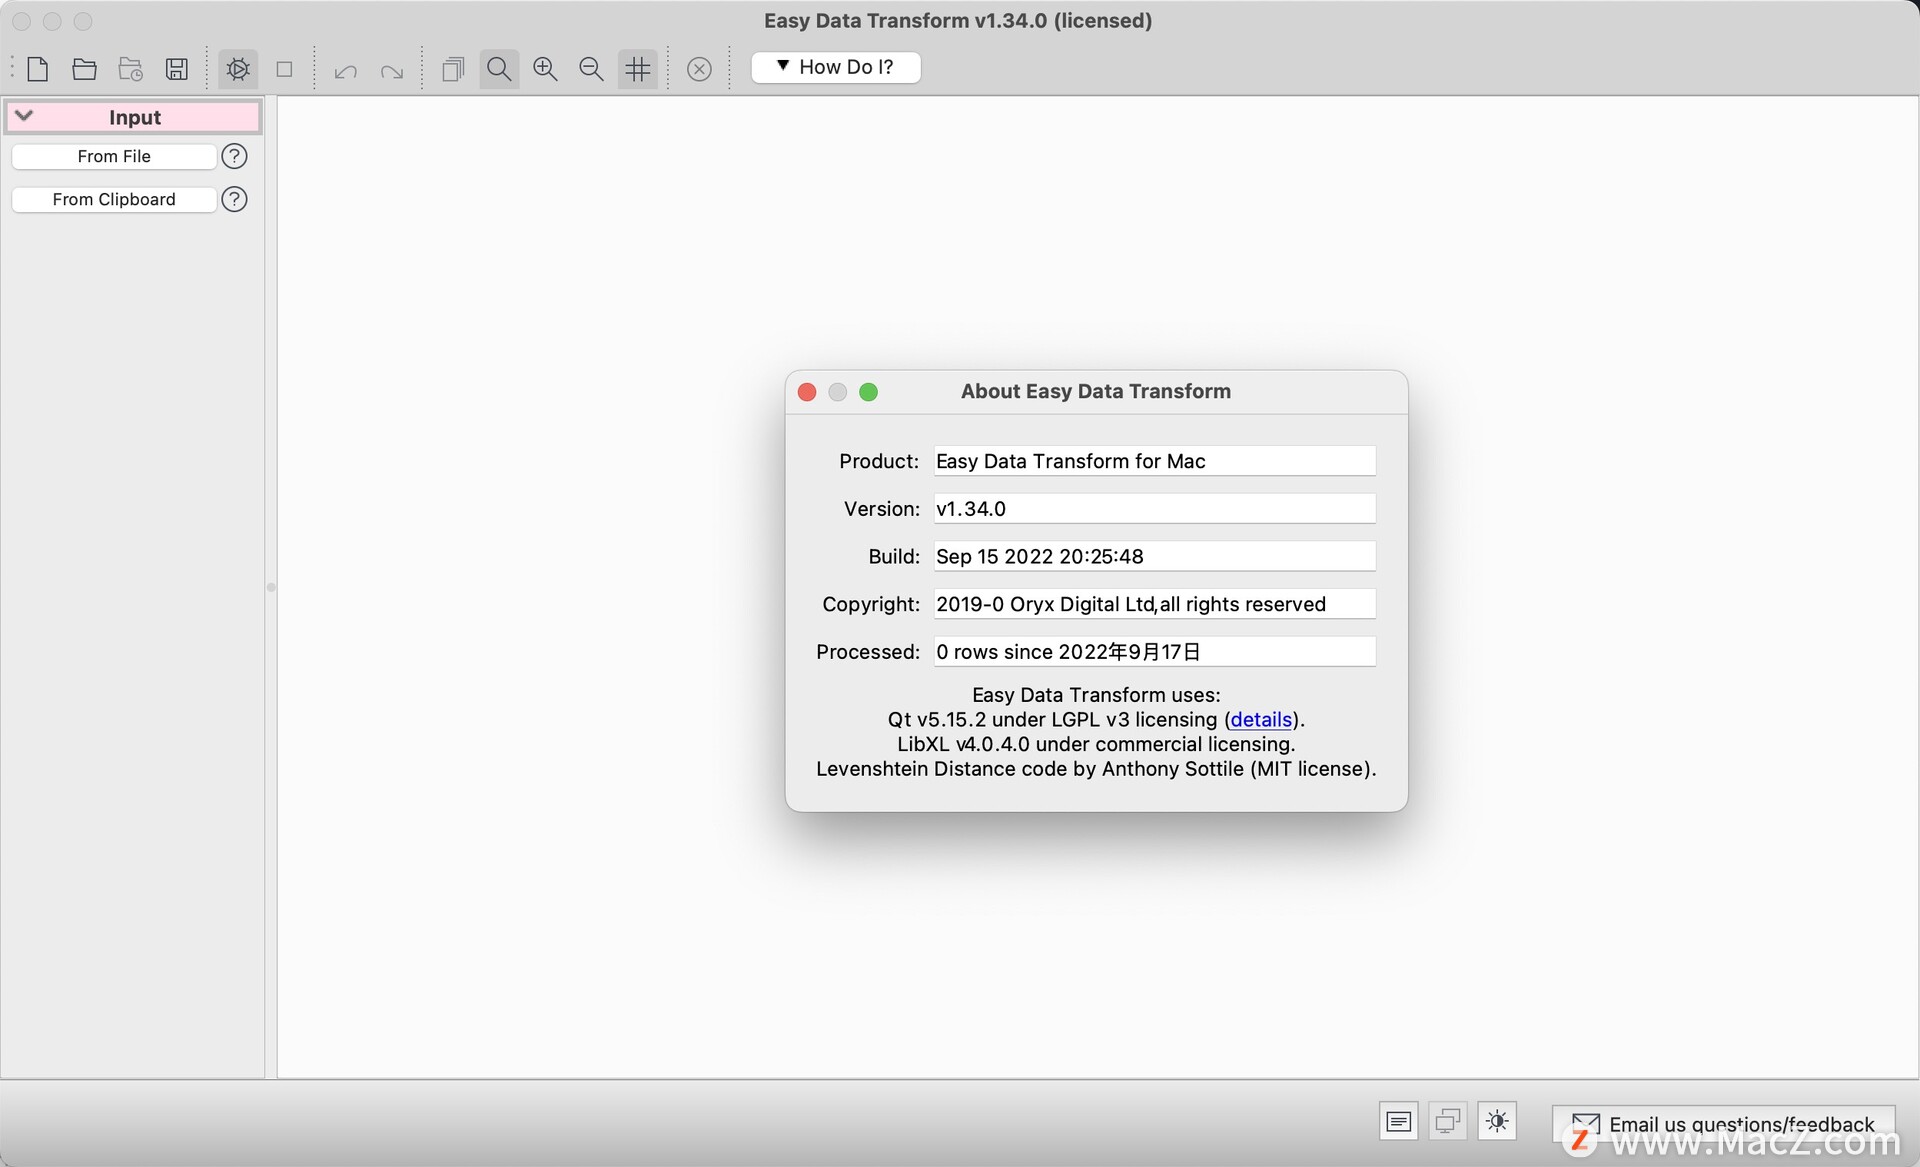Viewport: 1920px width, 1167px height.
Task: Click the duplicate pages toolbar icon
Action: coord(453,69)
